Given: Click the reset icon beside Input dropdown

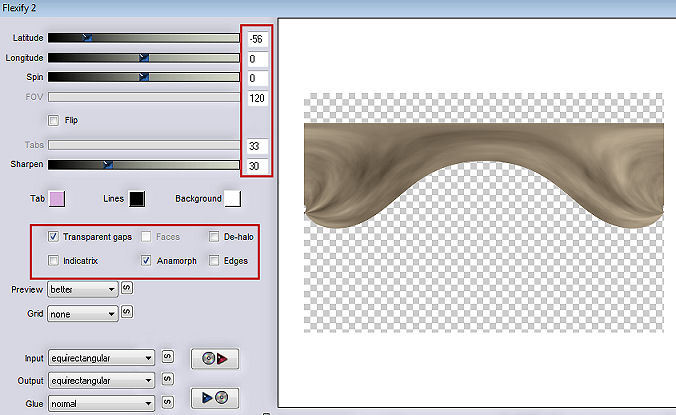Looking at the screenshot, I should tap(168, 357).
